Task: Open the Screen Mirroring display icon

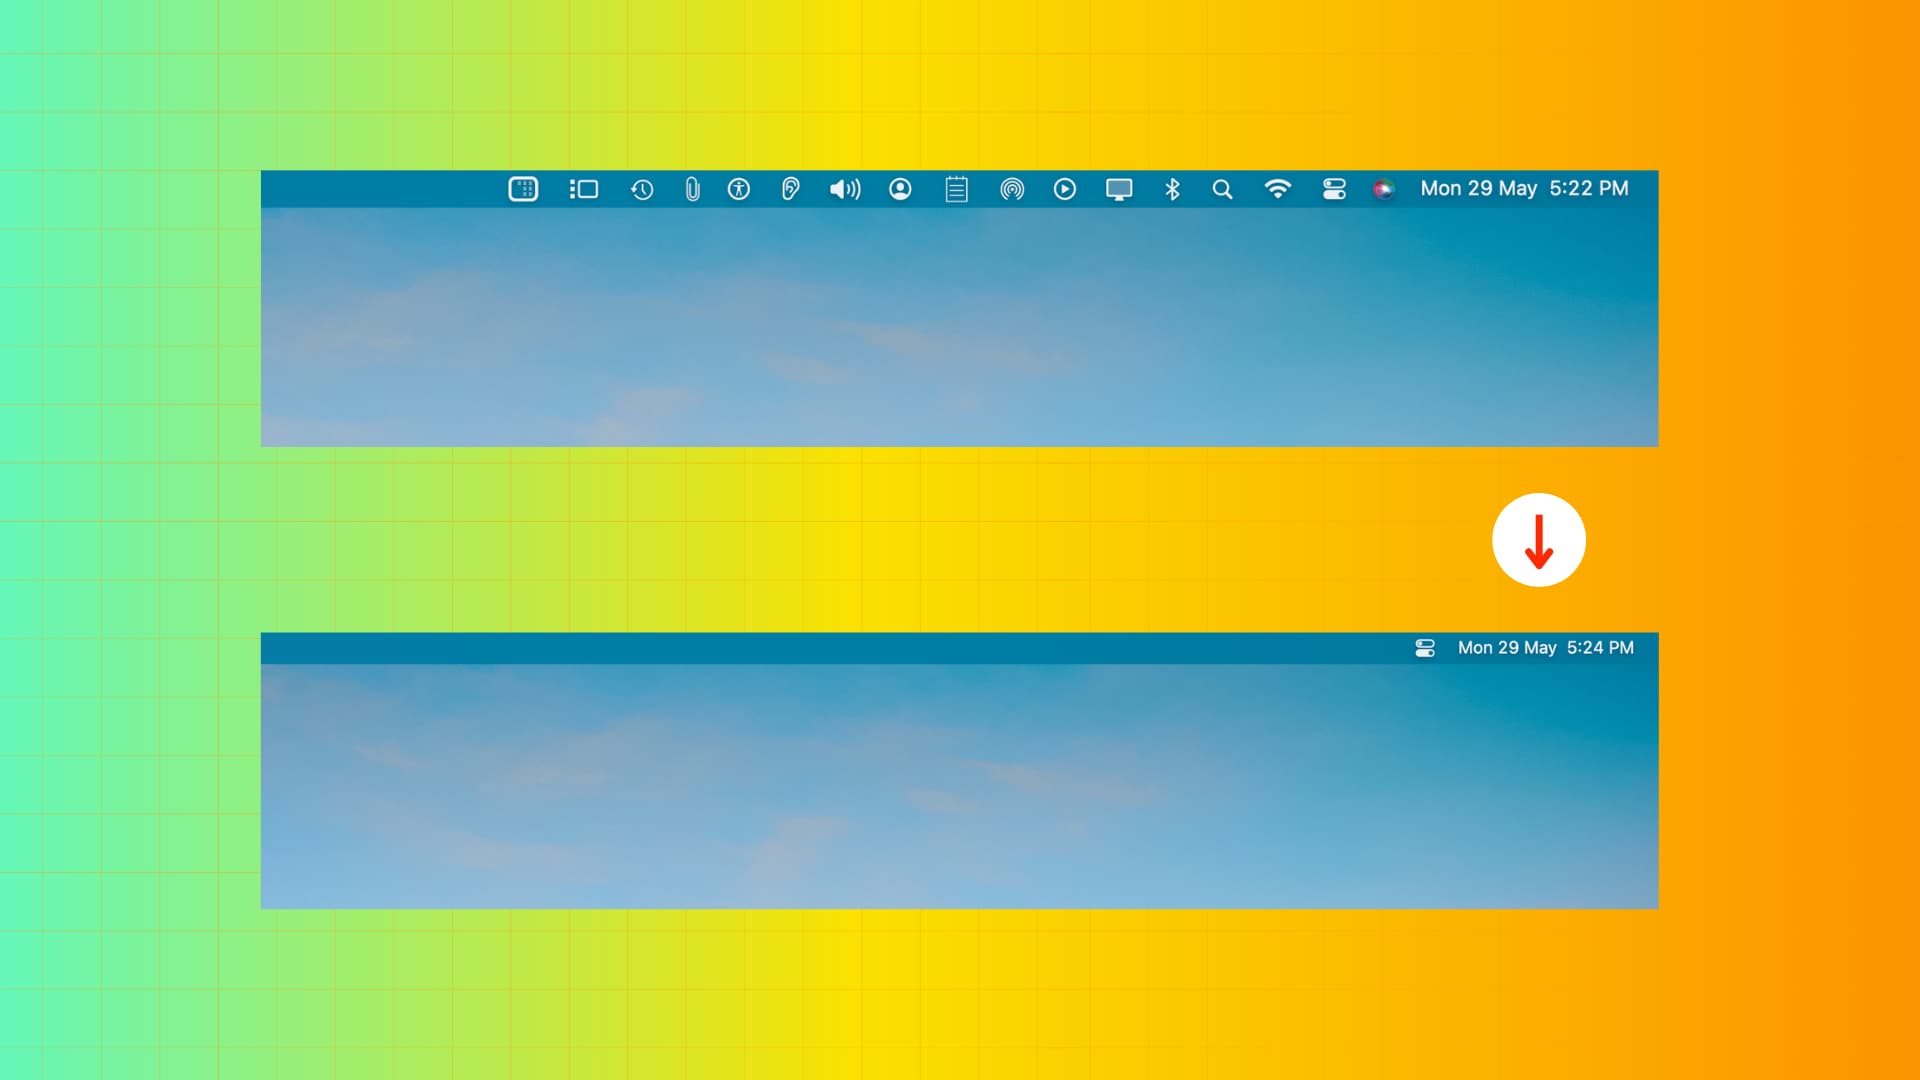Action: point(1119,189)
